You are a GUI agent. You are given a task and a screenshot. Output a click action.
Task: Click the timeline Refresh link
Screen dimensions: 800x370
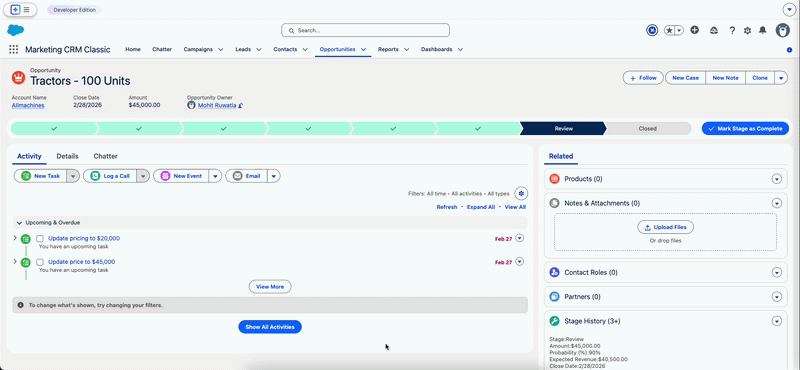pyautogui.click(x=447, y=207)
